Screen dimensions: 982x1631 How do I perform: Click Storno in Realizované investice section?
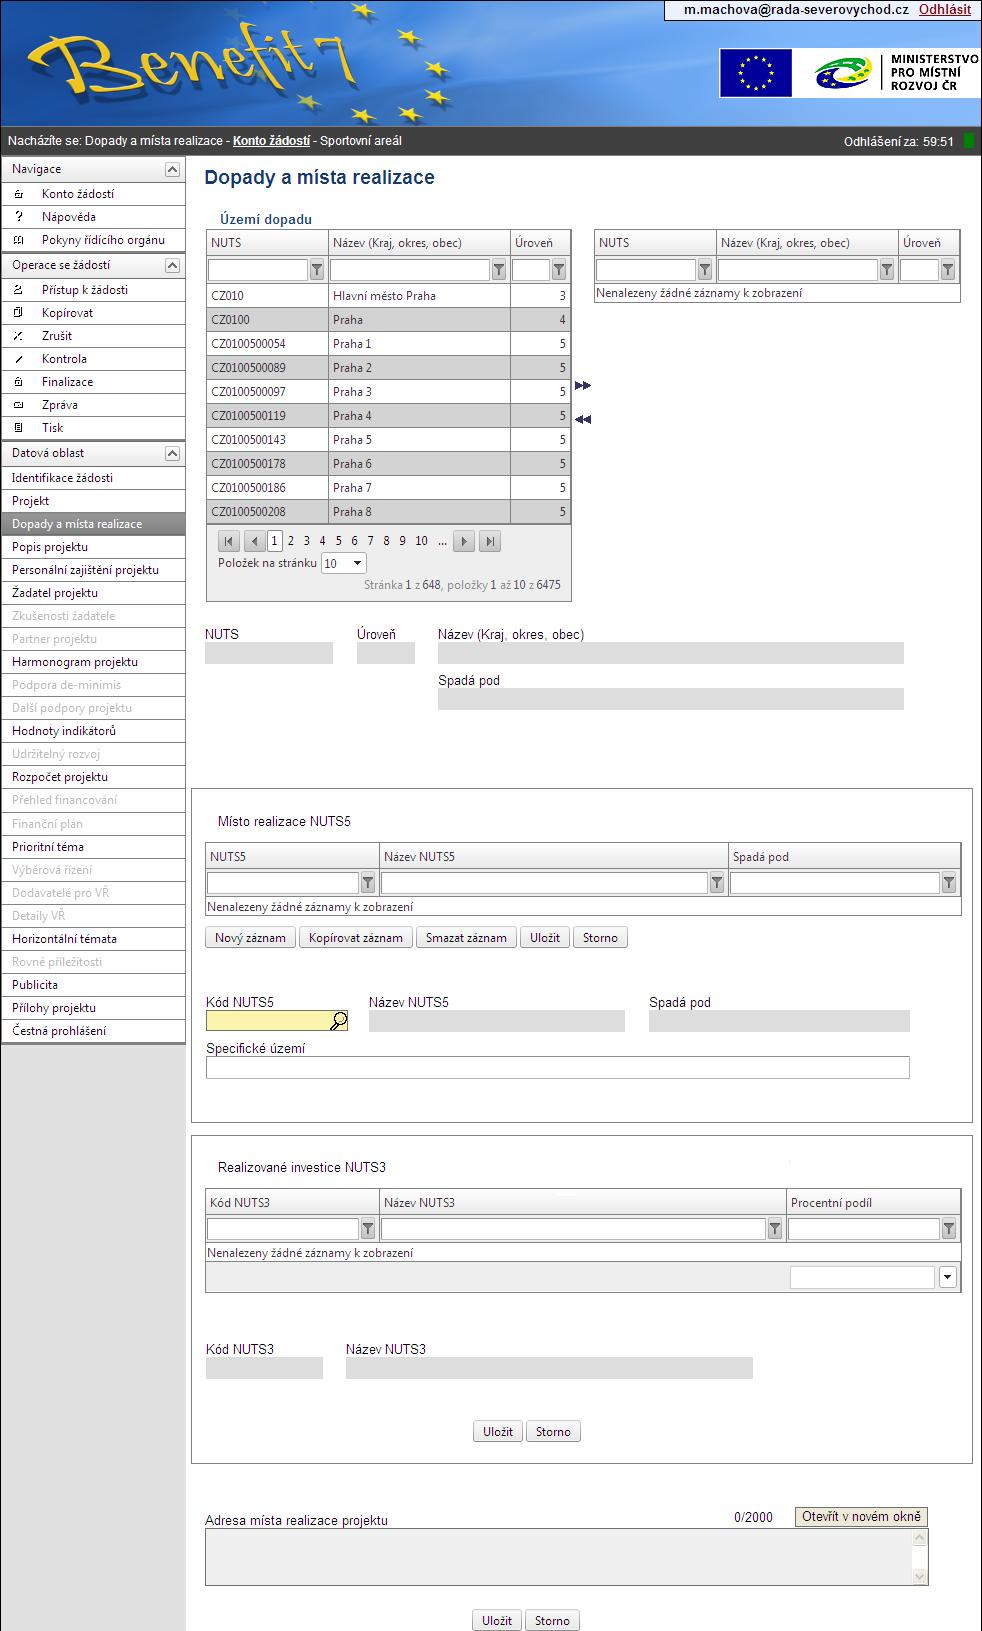(x=553, y=1432)
